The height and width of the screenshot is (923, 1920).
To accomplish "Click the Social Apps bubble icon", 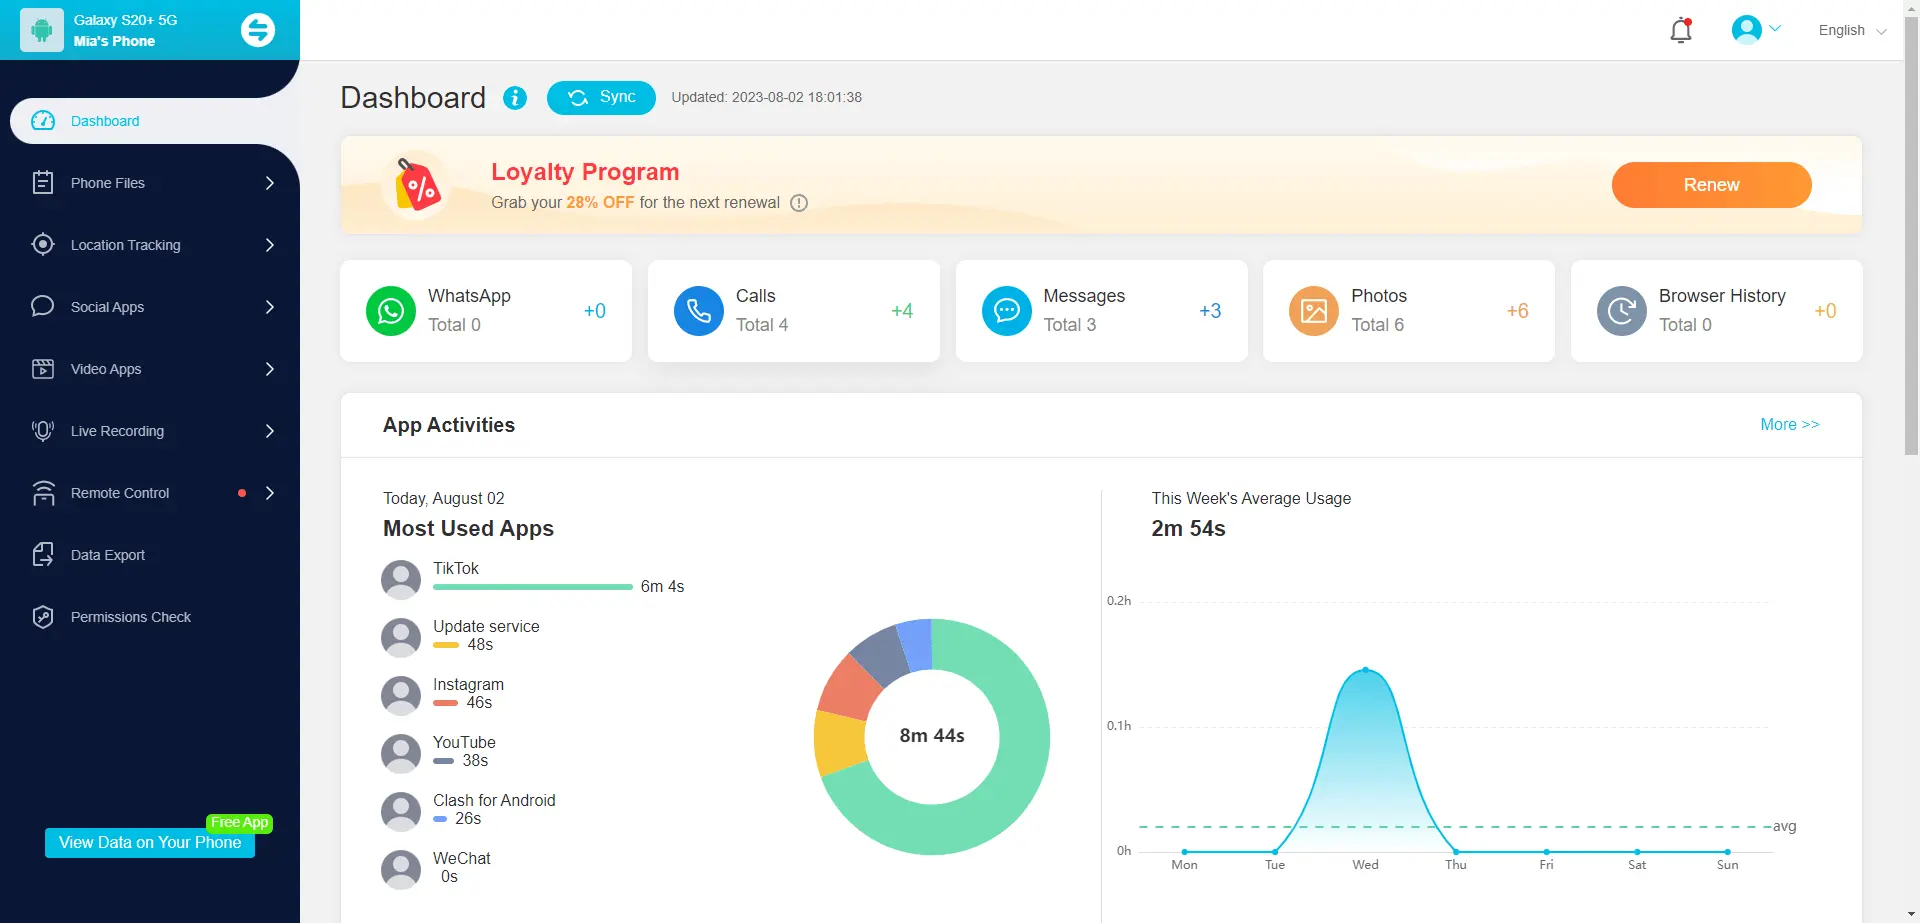I will [x=43, y=306].
